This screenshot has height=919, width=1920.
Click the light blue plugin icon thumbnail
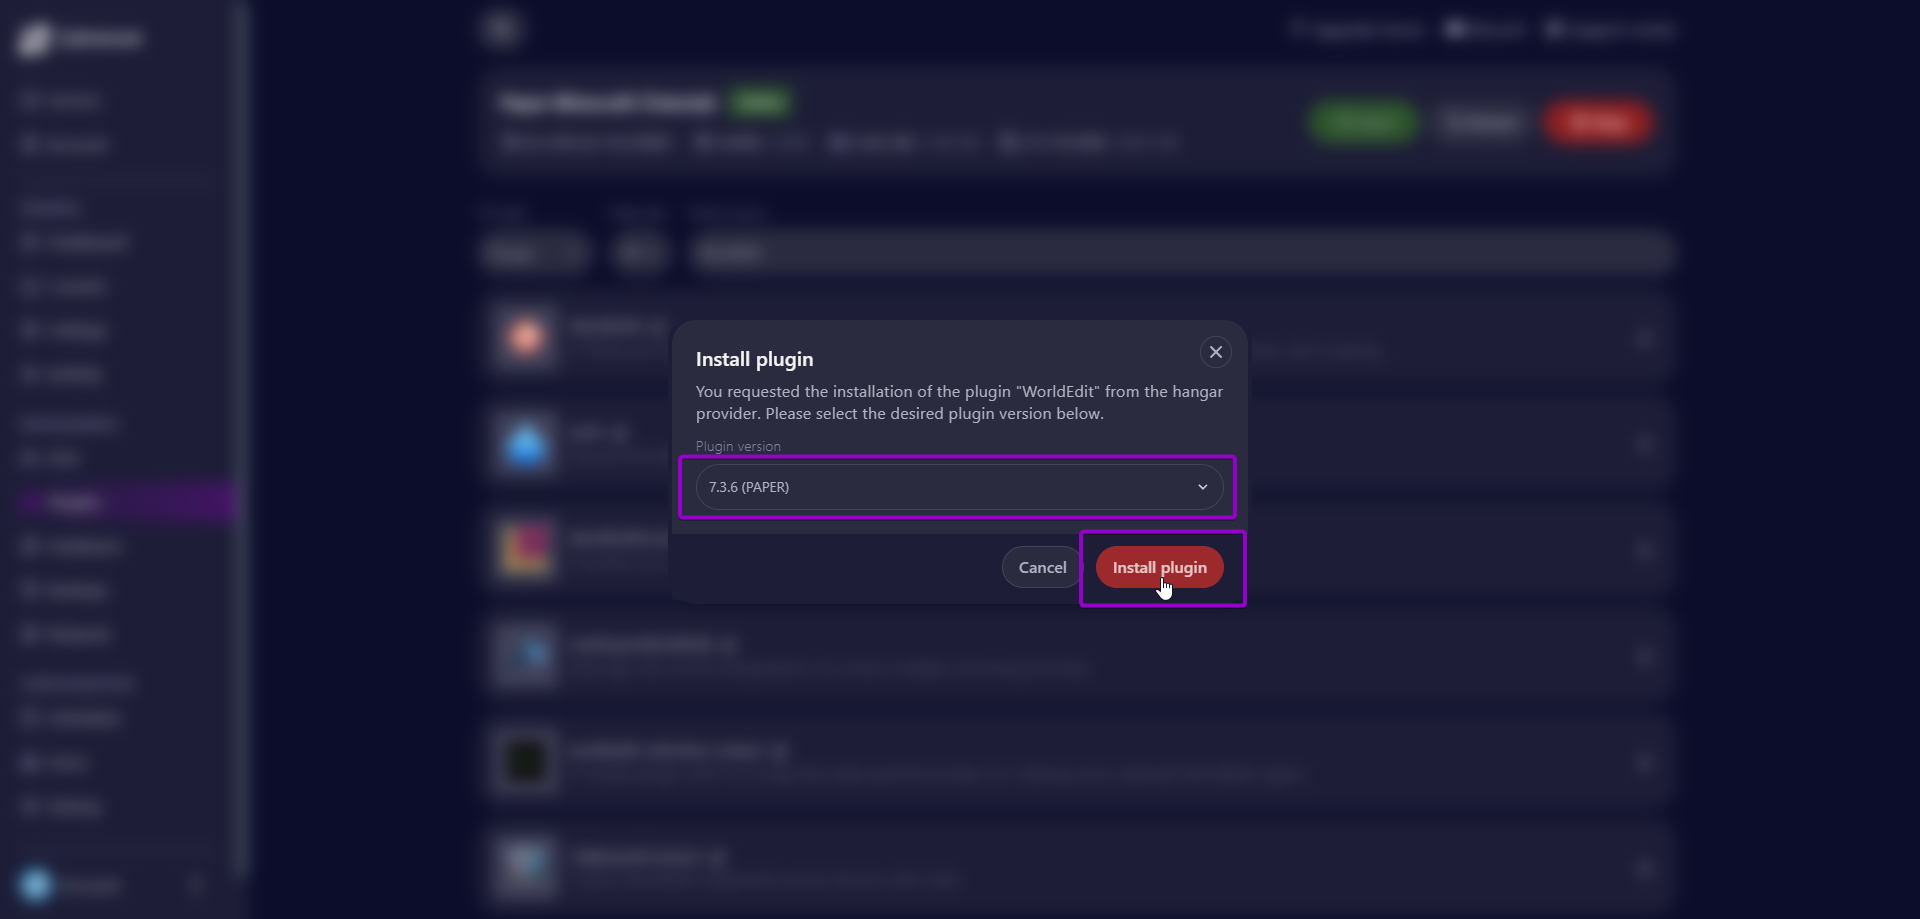(x=526, y=444)
